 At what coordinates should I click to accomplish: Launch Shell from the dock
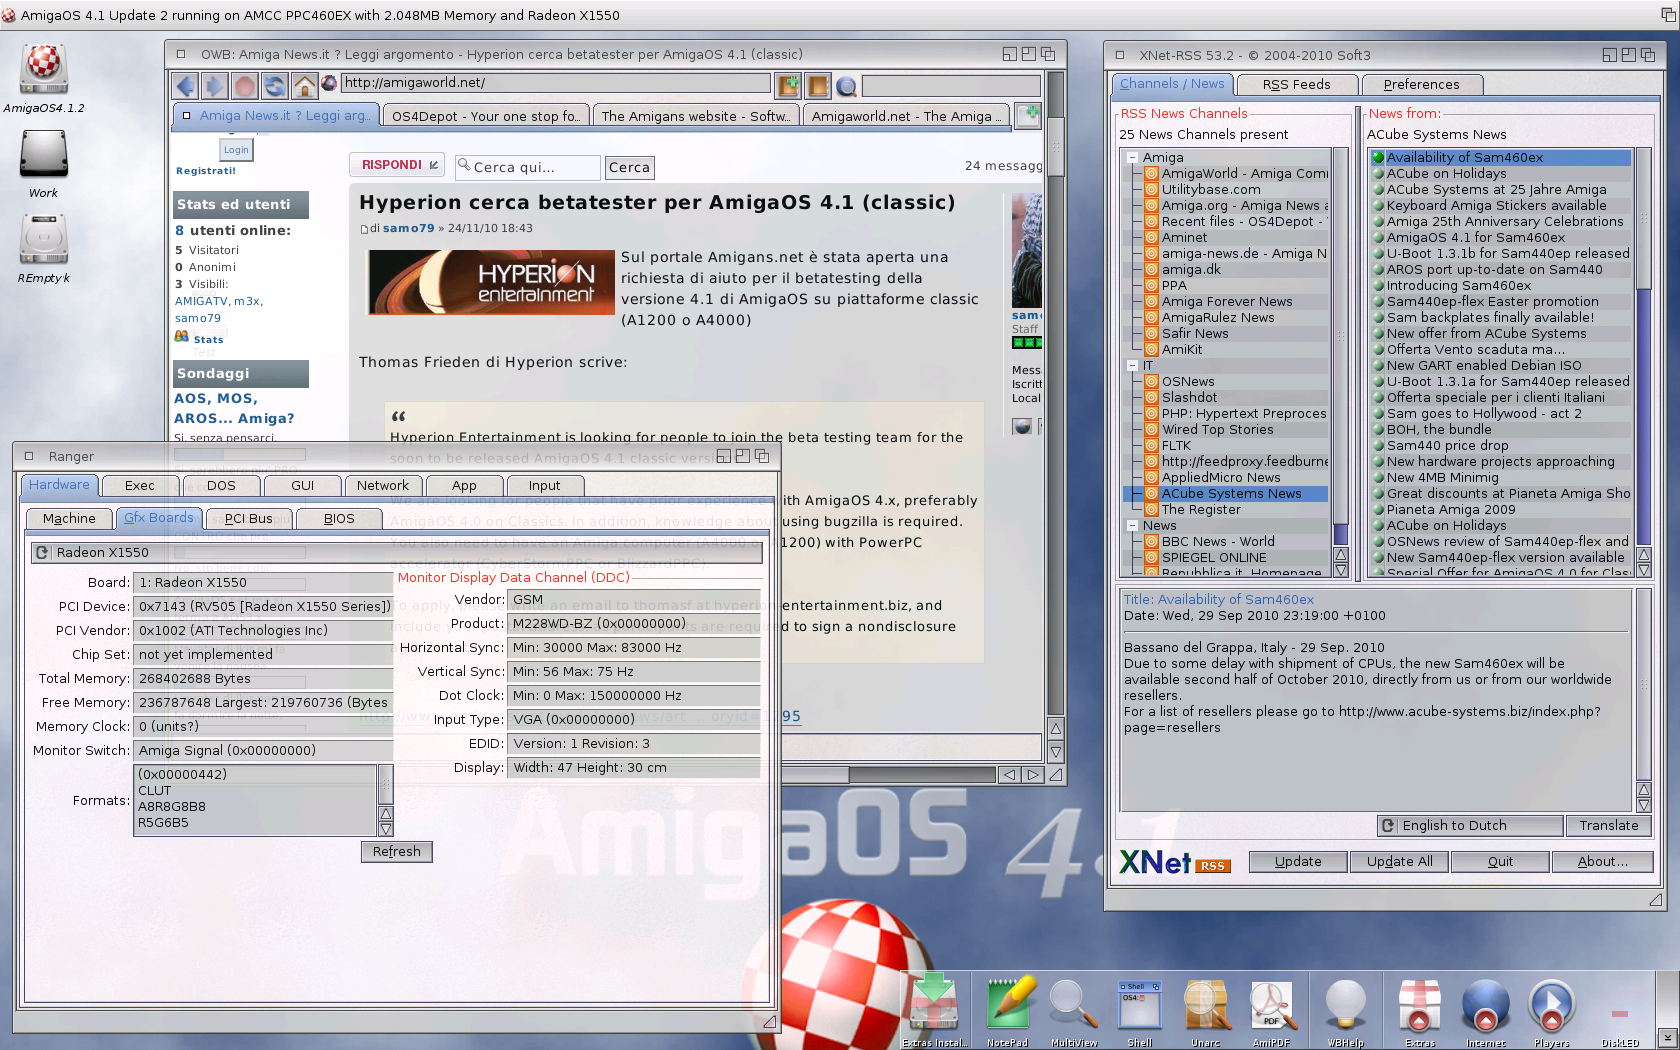(x=1140, y=1010)
